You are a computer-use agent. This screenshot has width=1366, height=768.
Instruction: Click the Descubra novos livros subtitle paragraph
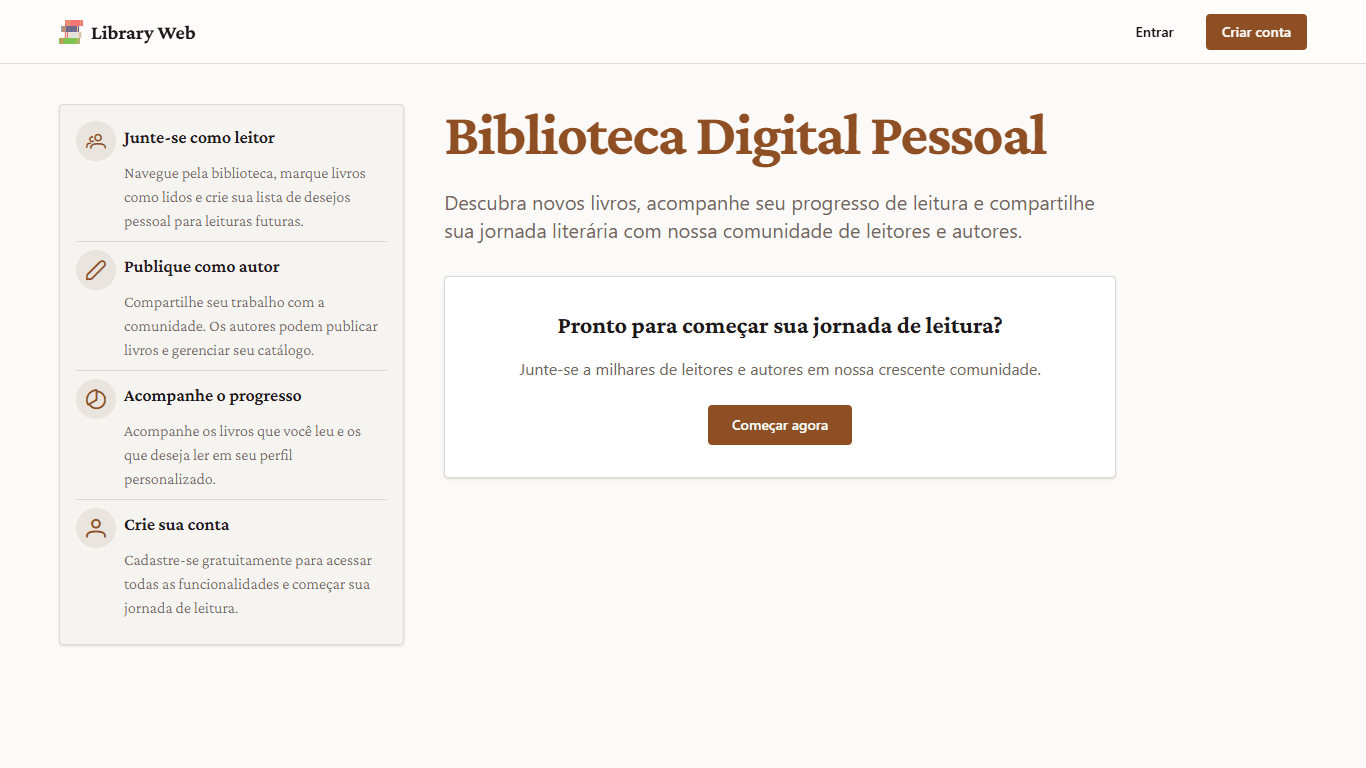coord(769,218)
